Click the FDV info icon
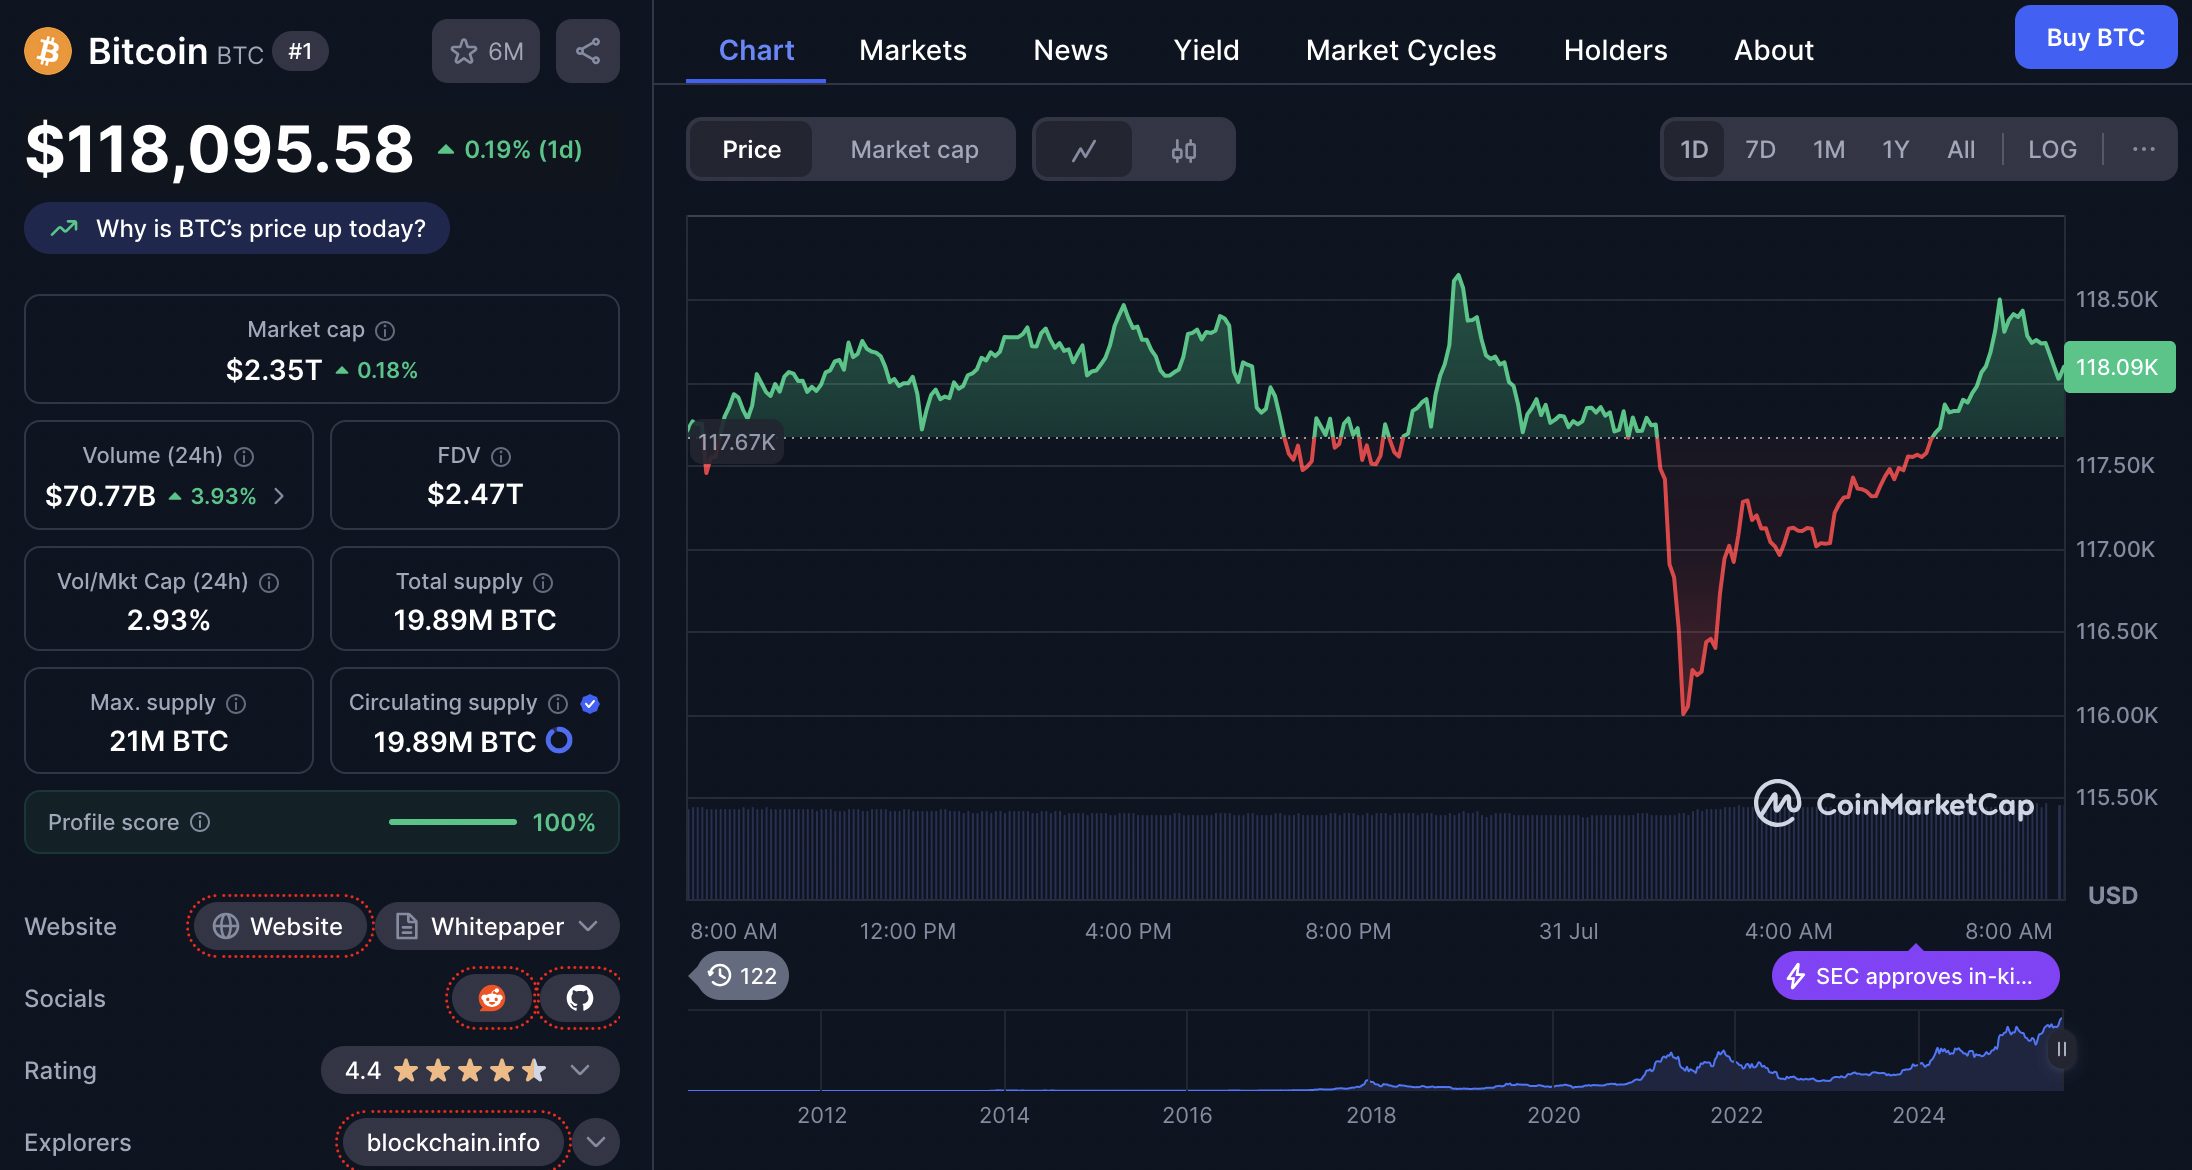2192x1170 pixels. (x=501, y=456)
